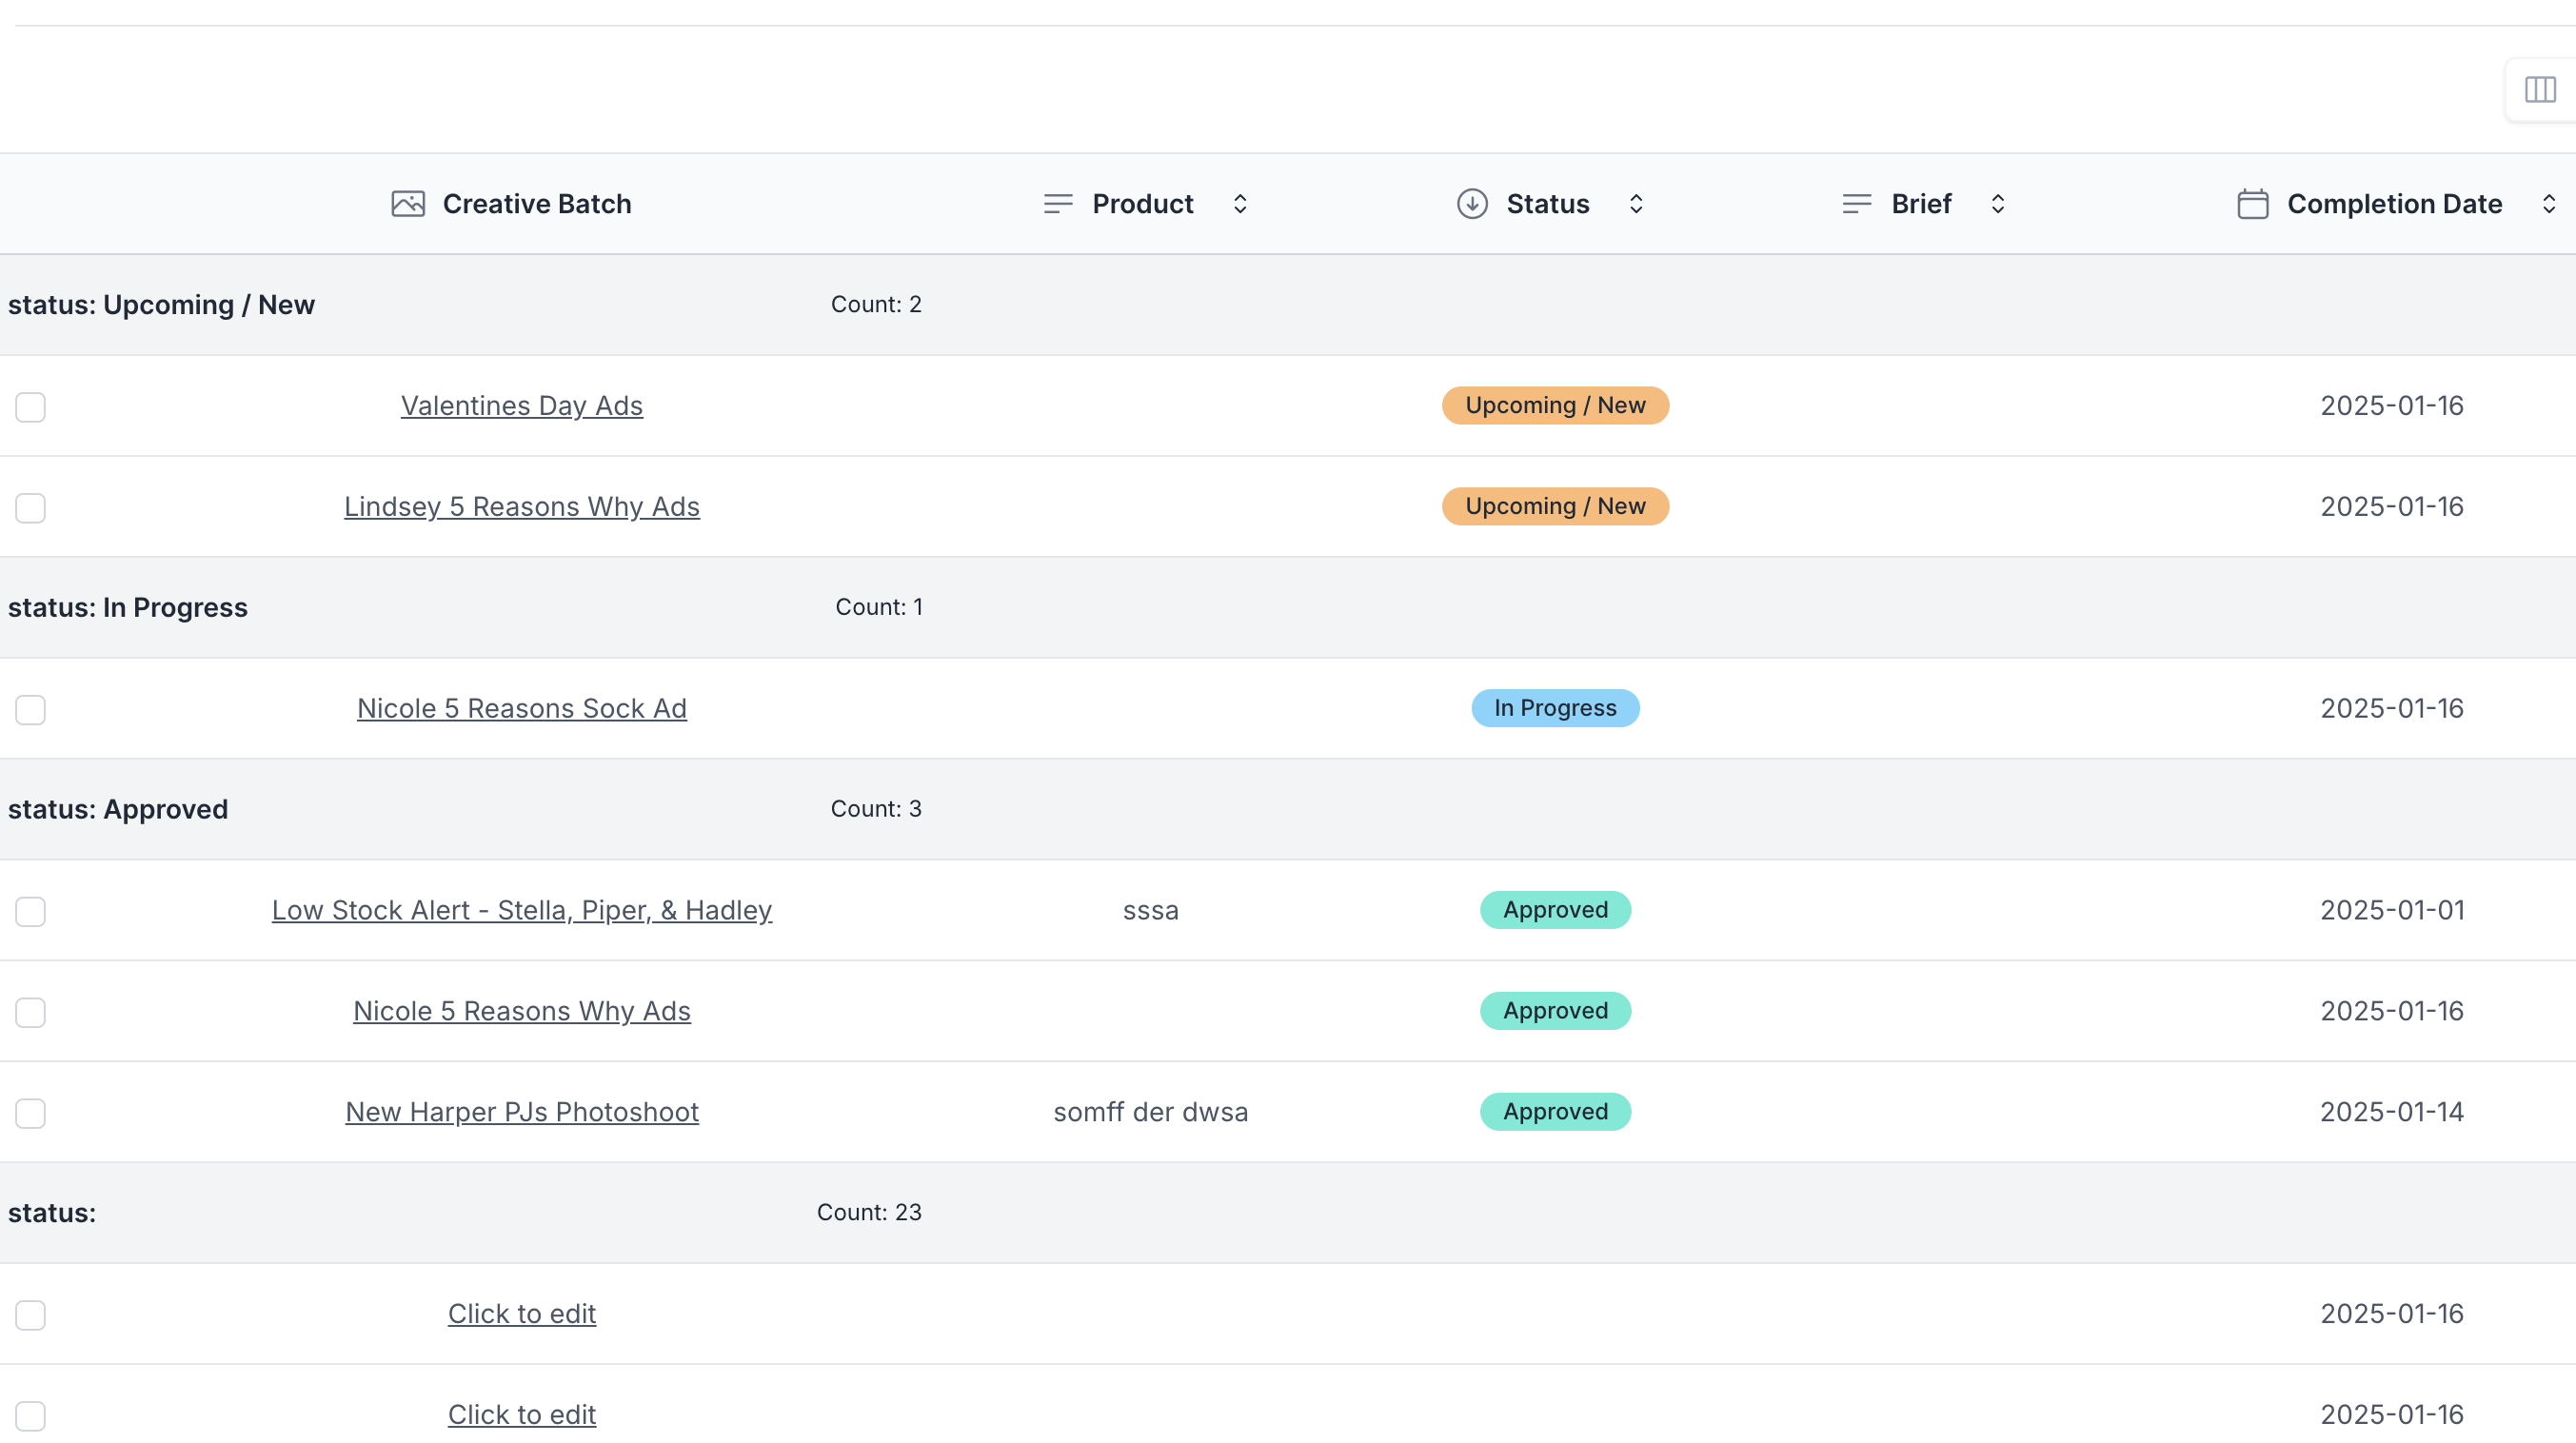This screenshot has width=2576, height=1443.
Task: Toggle sort arrows on Brief column
Action: click(1998, 204)
